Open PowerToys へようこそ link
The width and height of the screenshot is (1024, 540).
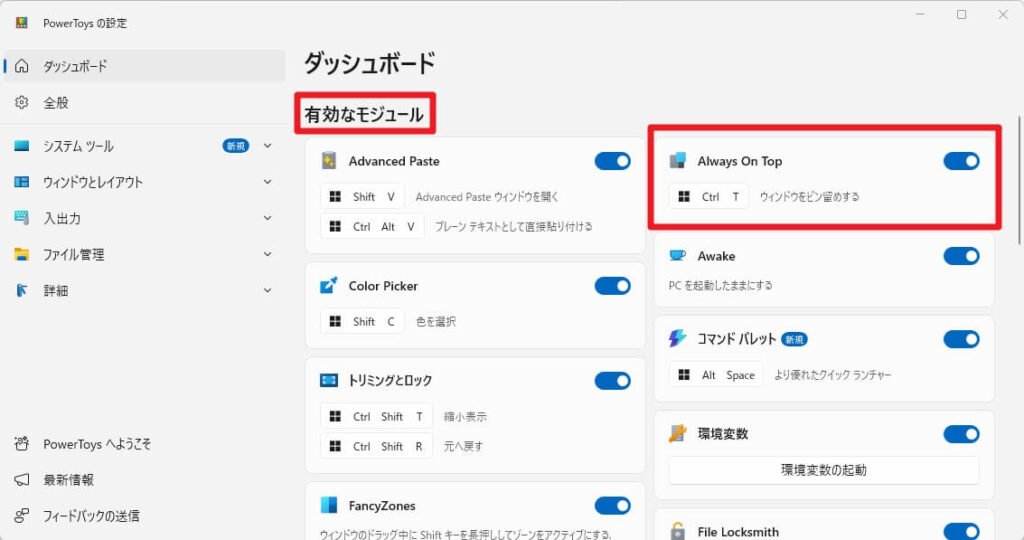pyautogui.click(x=144, y=444)
